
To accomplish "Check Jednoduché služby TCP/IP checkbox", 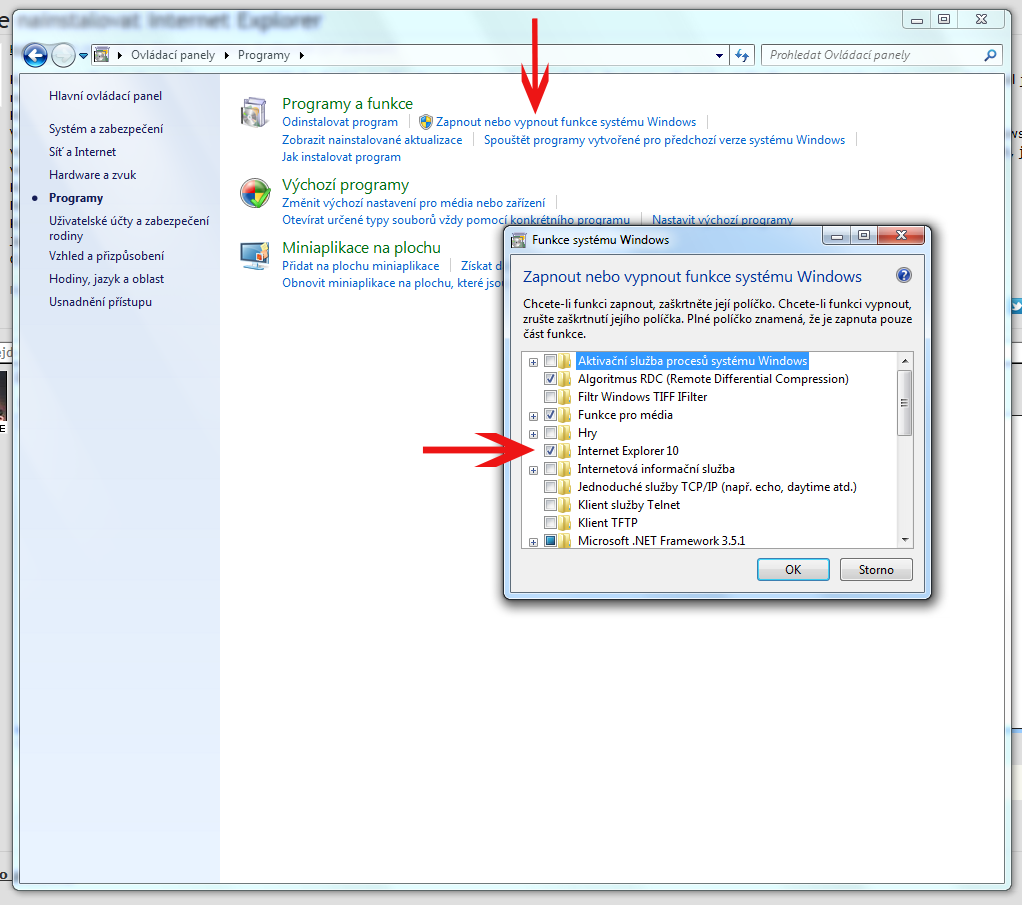I will tap(550, 486).
